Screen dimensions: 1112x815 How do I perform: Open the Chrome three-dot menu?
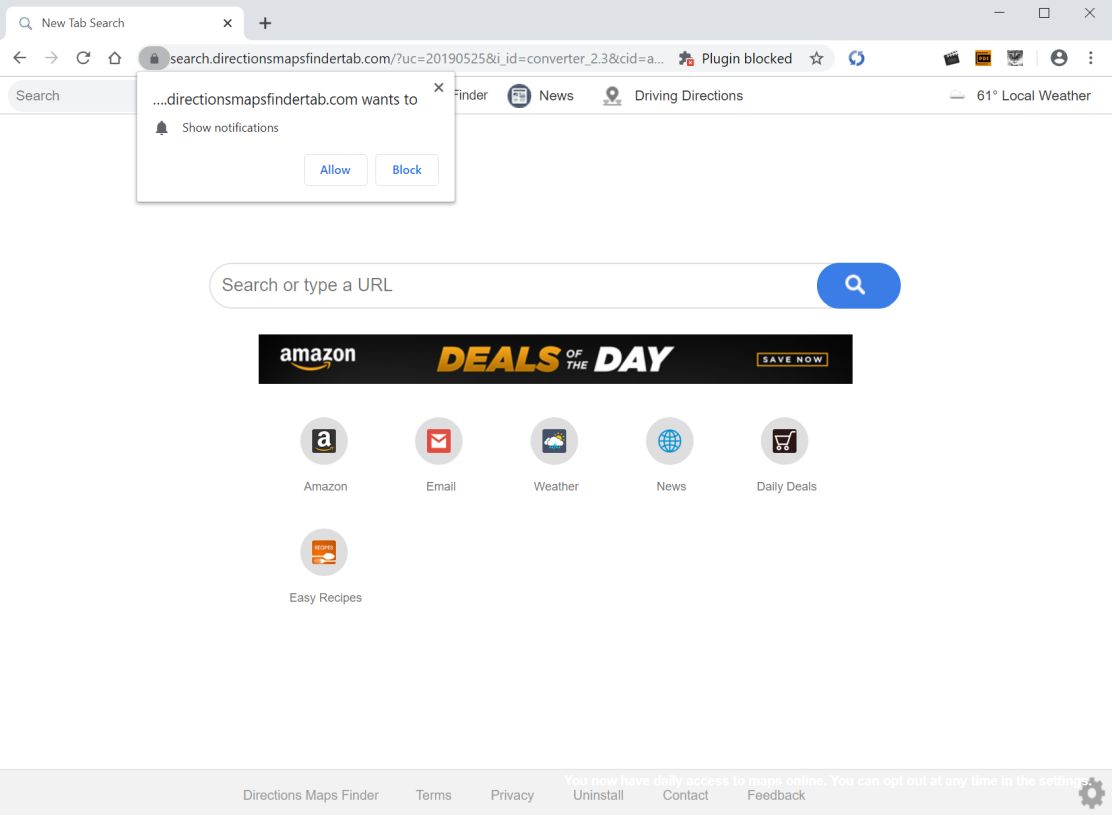click(1091, 58)
